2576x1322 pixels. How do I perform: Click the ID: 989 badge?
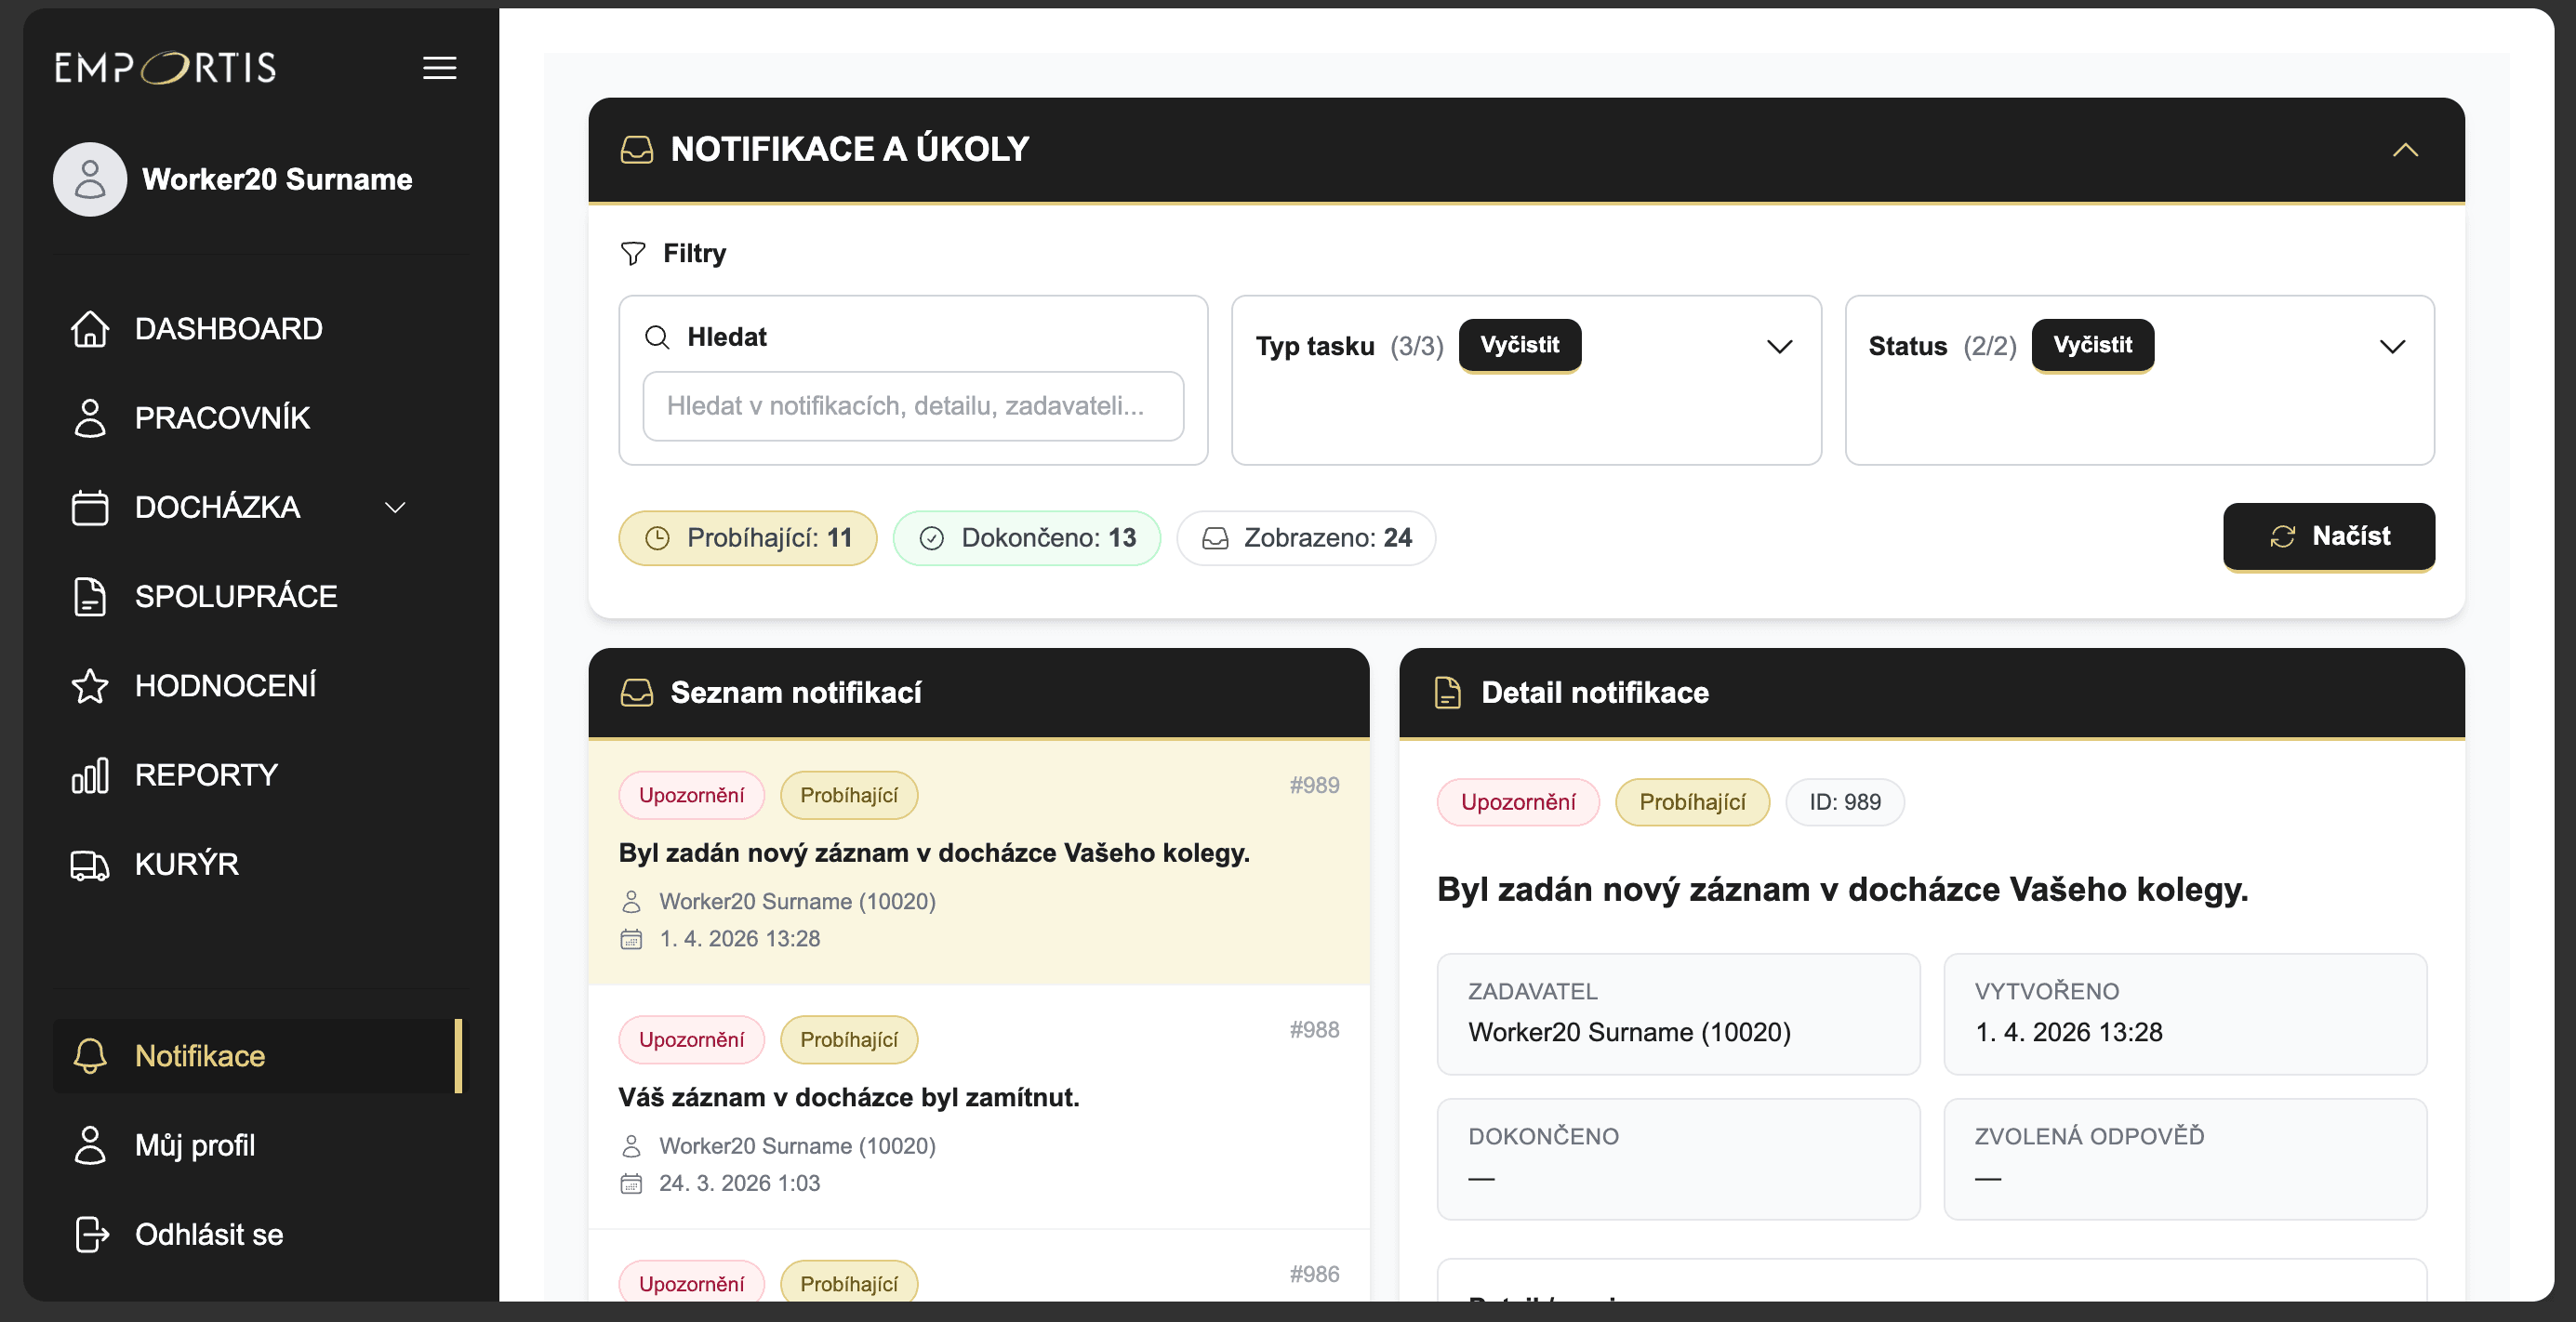(1844, 802)
